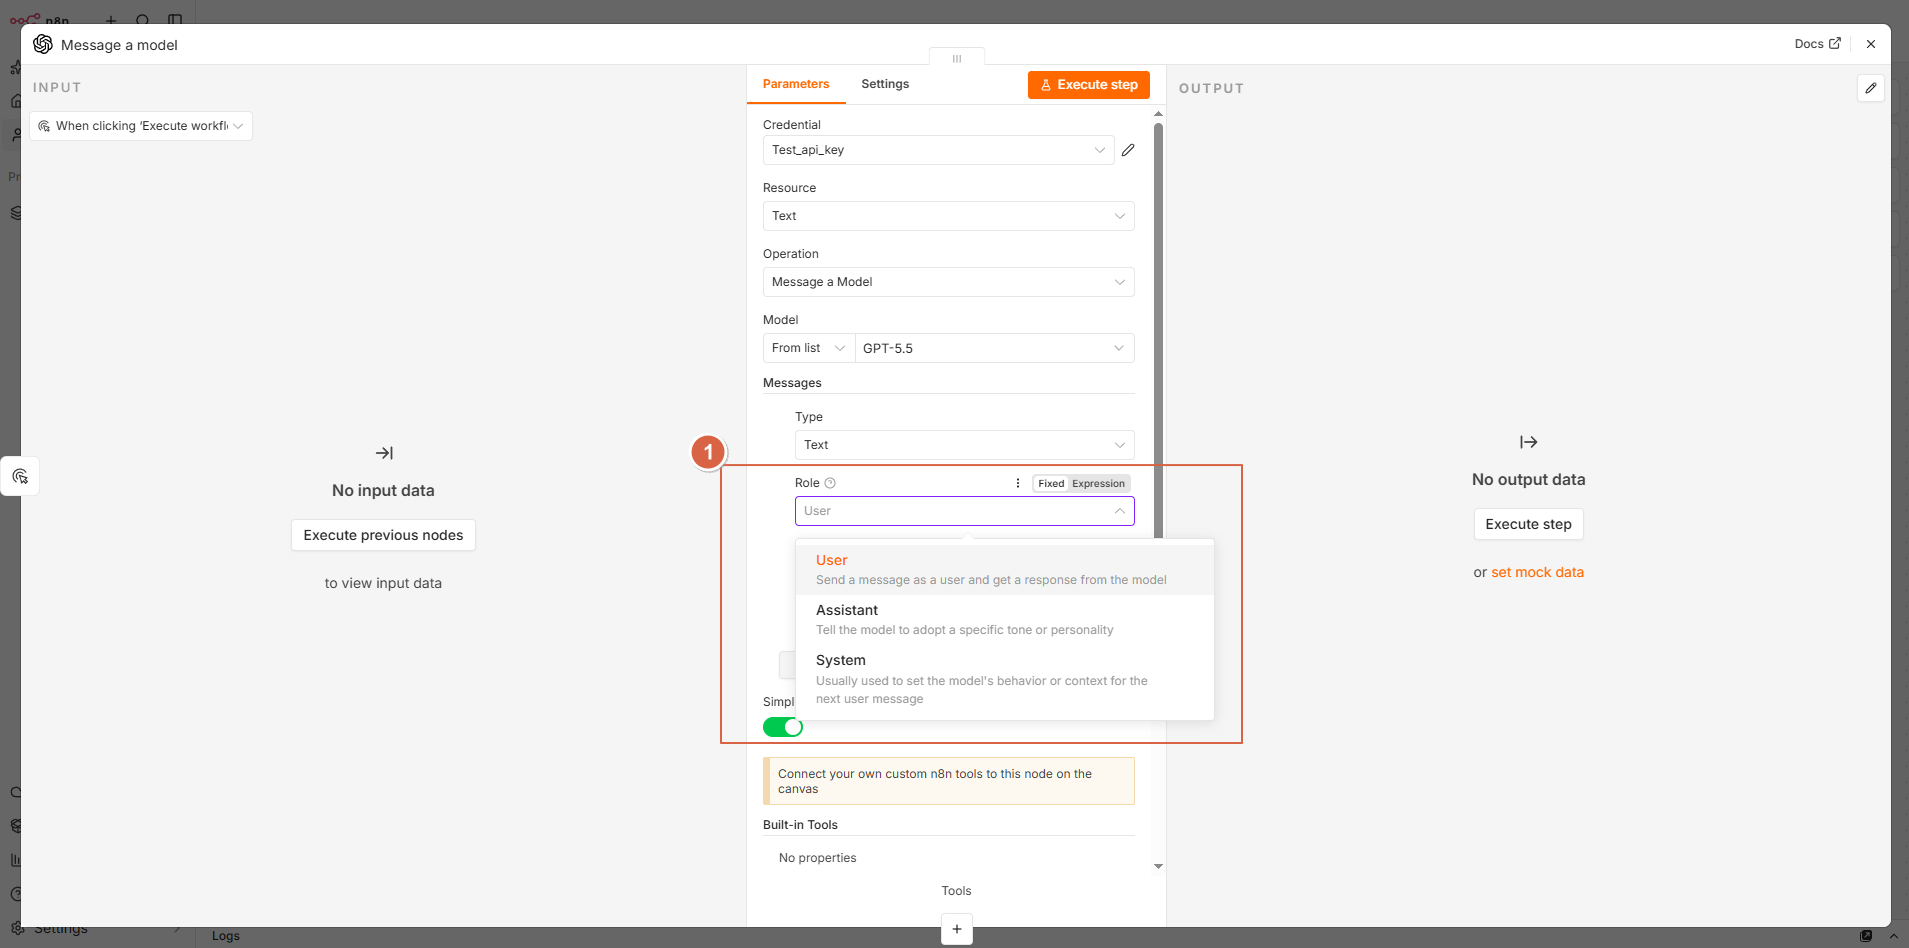
Task: Click the custom n8n tools notice text
Action: pos(935,781)
